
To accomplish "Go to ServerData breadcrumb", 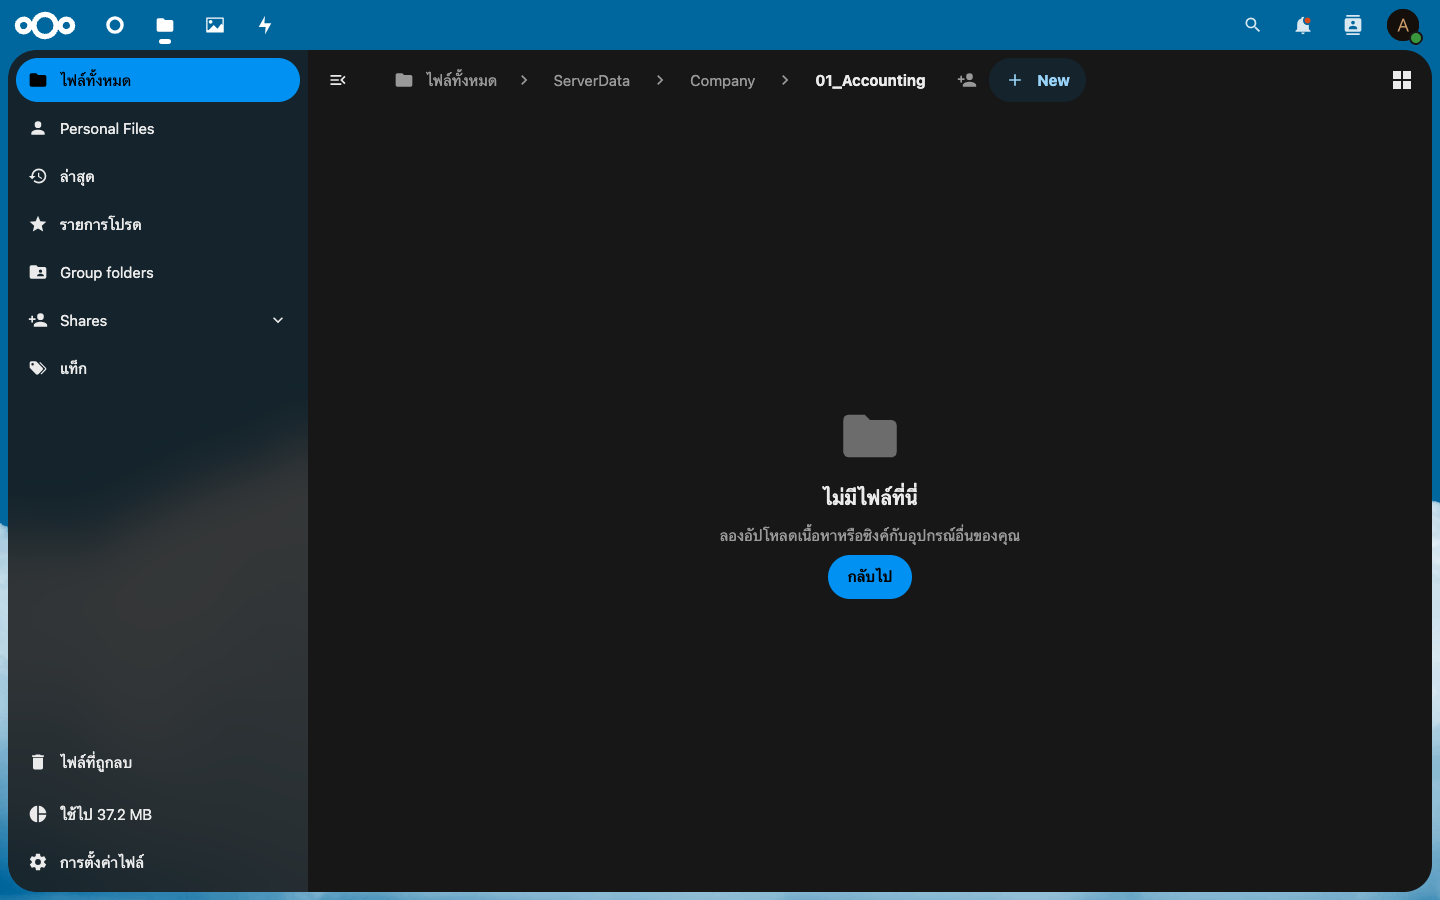I will coord(592,80).
